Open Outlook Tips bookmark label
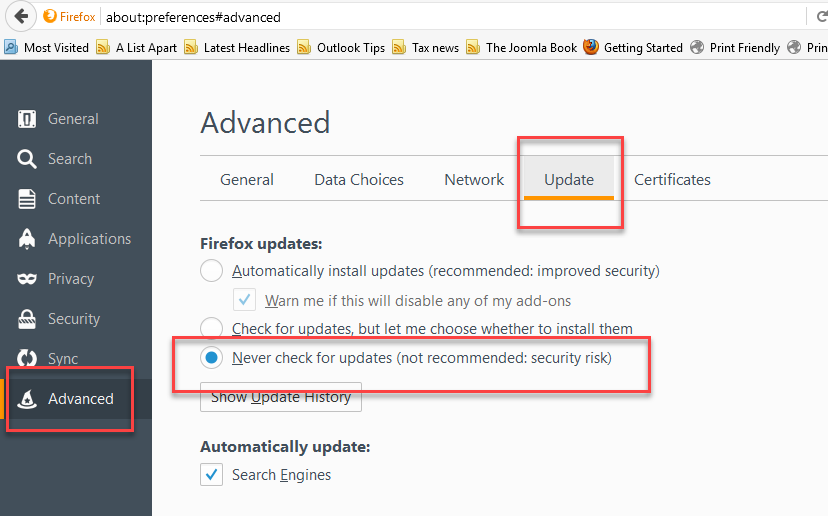 [x=351, y=48]
